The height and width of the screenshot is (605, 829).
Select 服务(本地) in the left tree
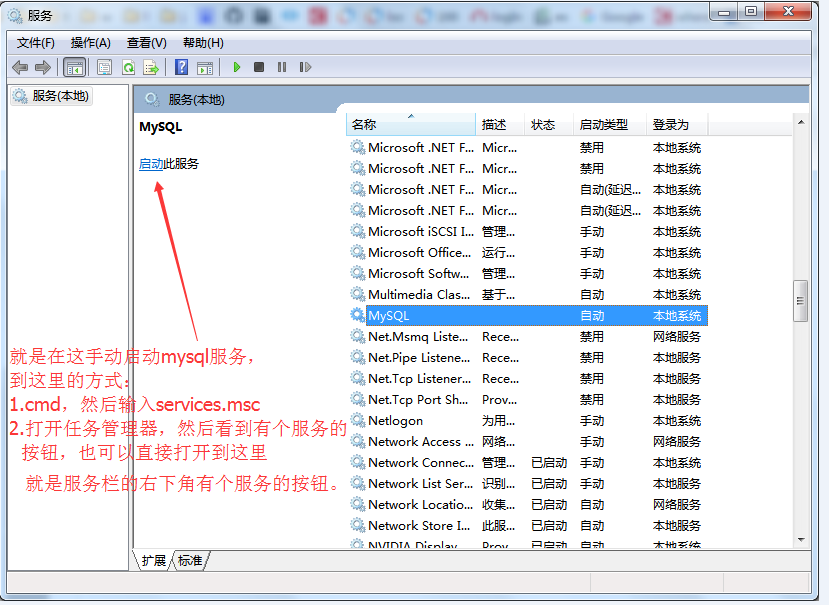pos(52,96)
